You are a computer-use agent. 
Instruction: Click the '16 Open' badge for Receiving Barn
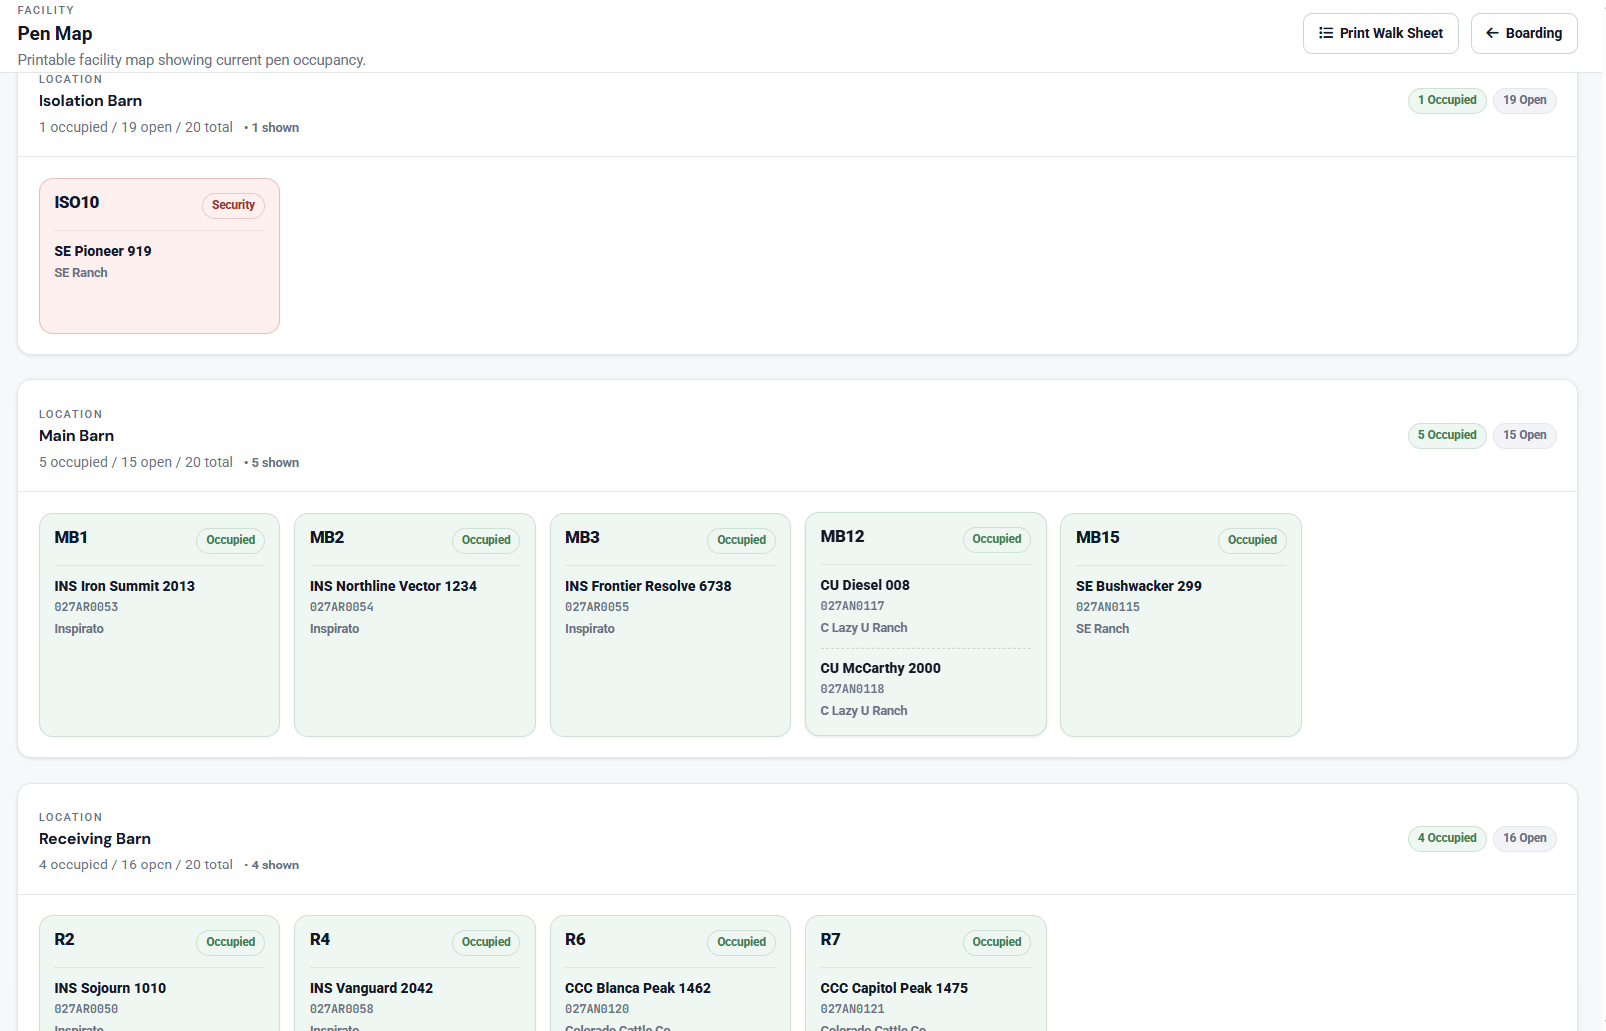tap(1524, 838)
